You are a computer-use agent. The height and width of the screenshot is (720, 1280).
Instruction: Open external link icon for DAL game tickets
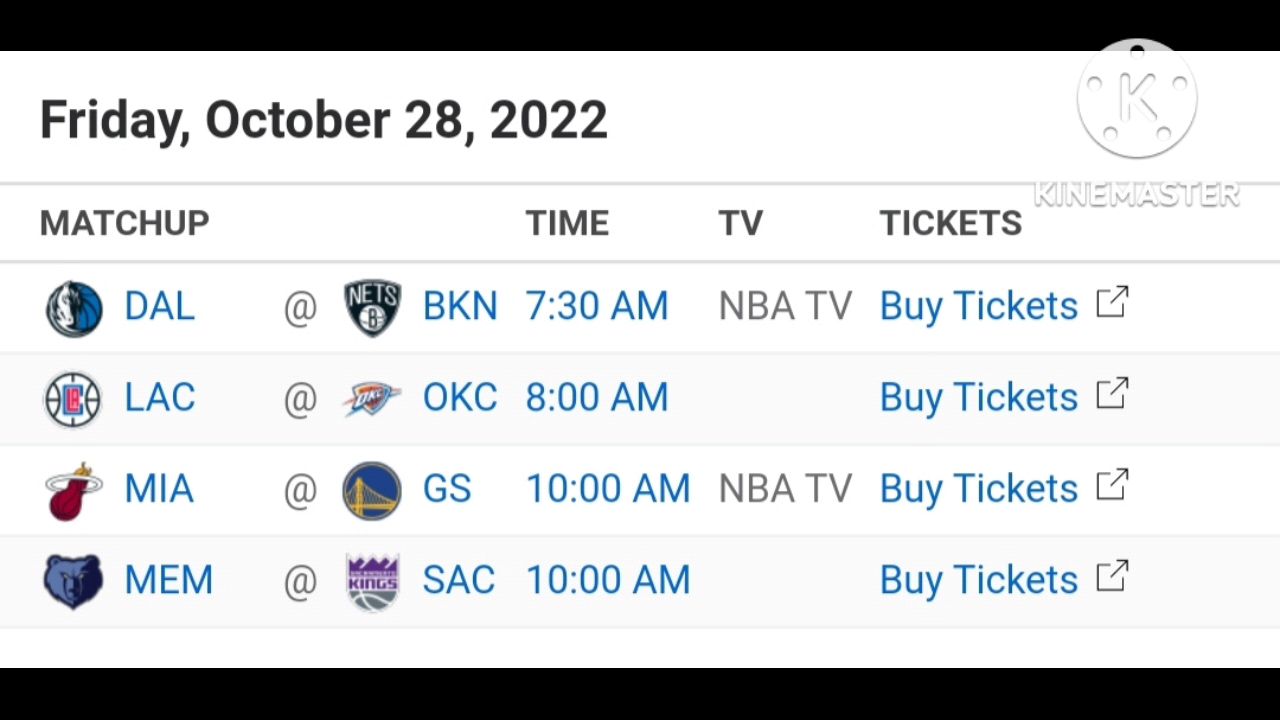(x=1112, y=303)
